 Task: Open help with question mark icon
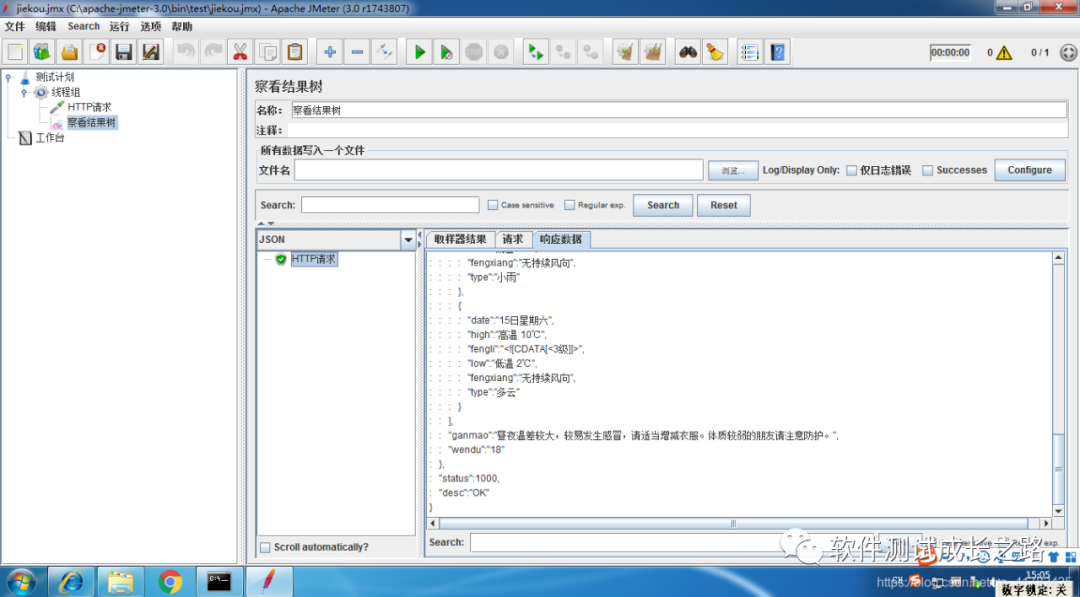778,52
